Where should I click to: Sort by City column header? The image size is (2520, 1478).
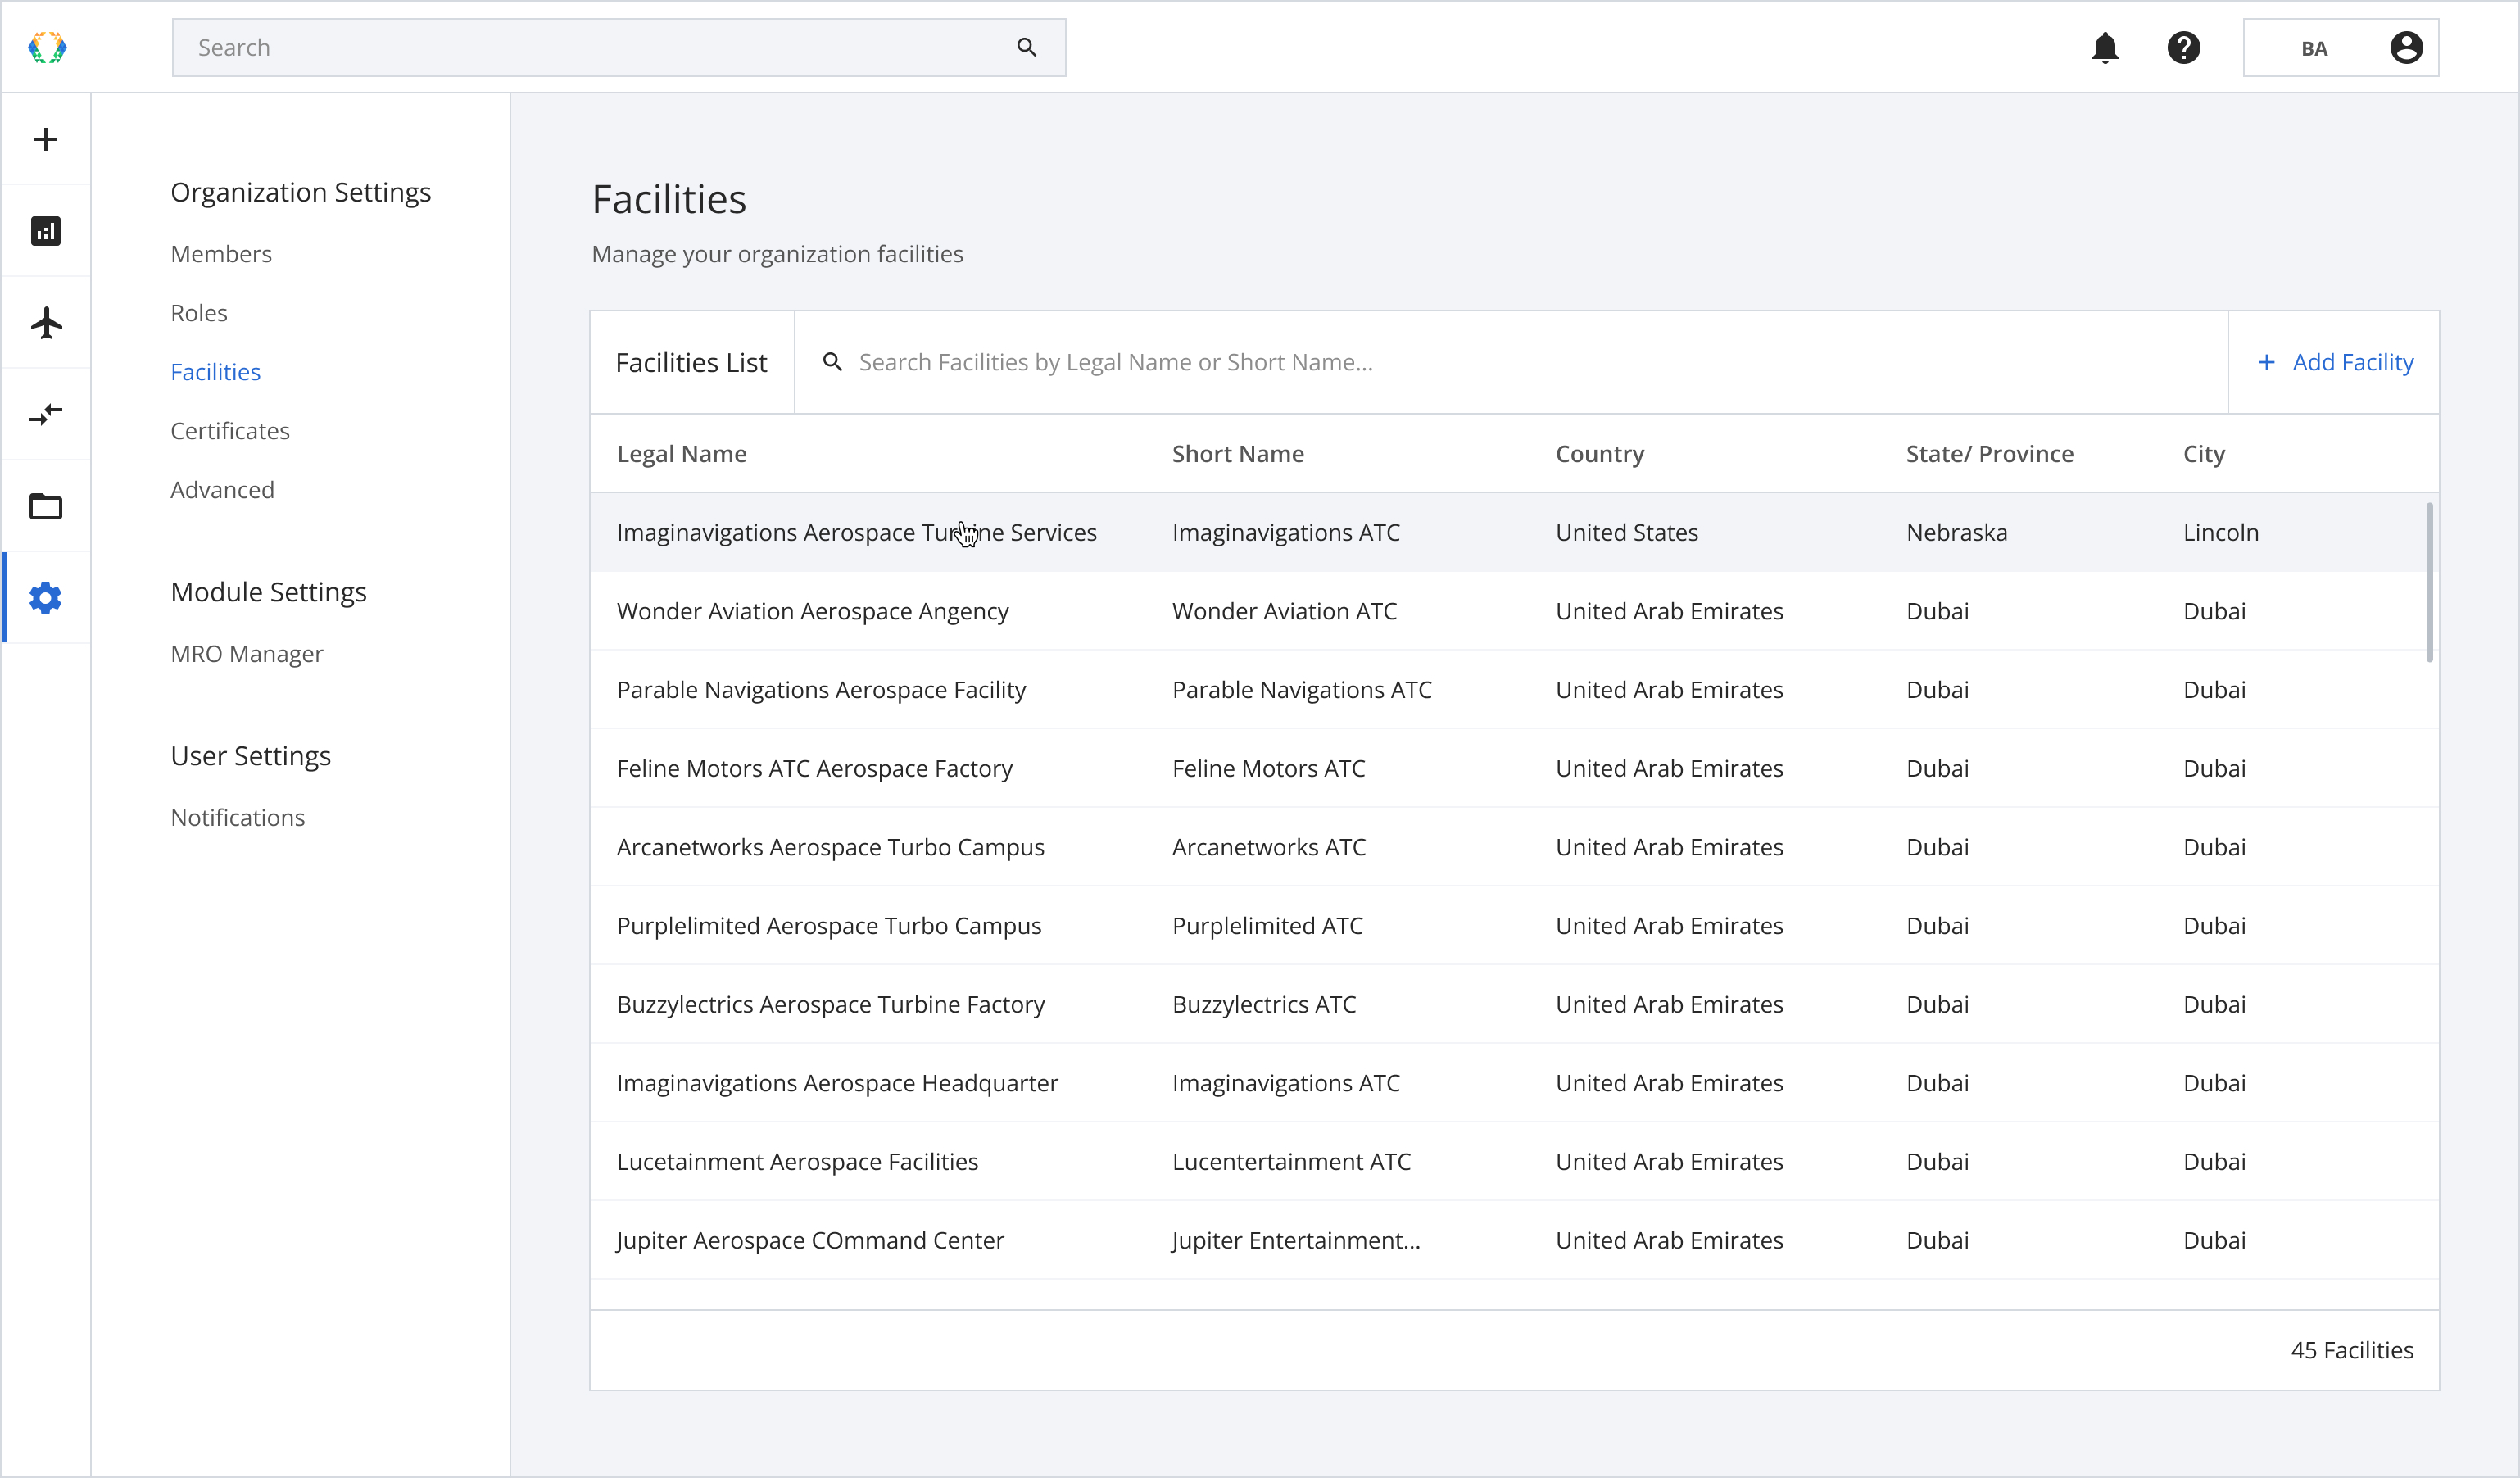tap(2204, 454)
